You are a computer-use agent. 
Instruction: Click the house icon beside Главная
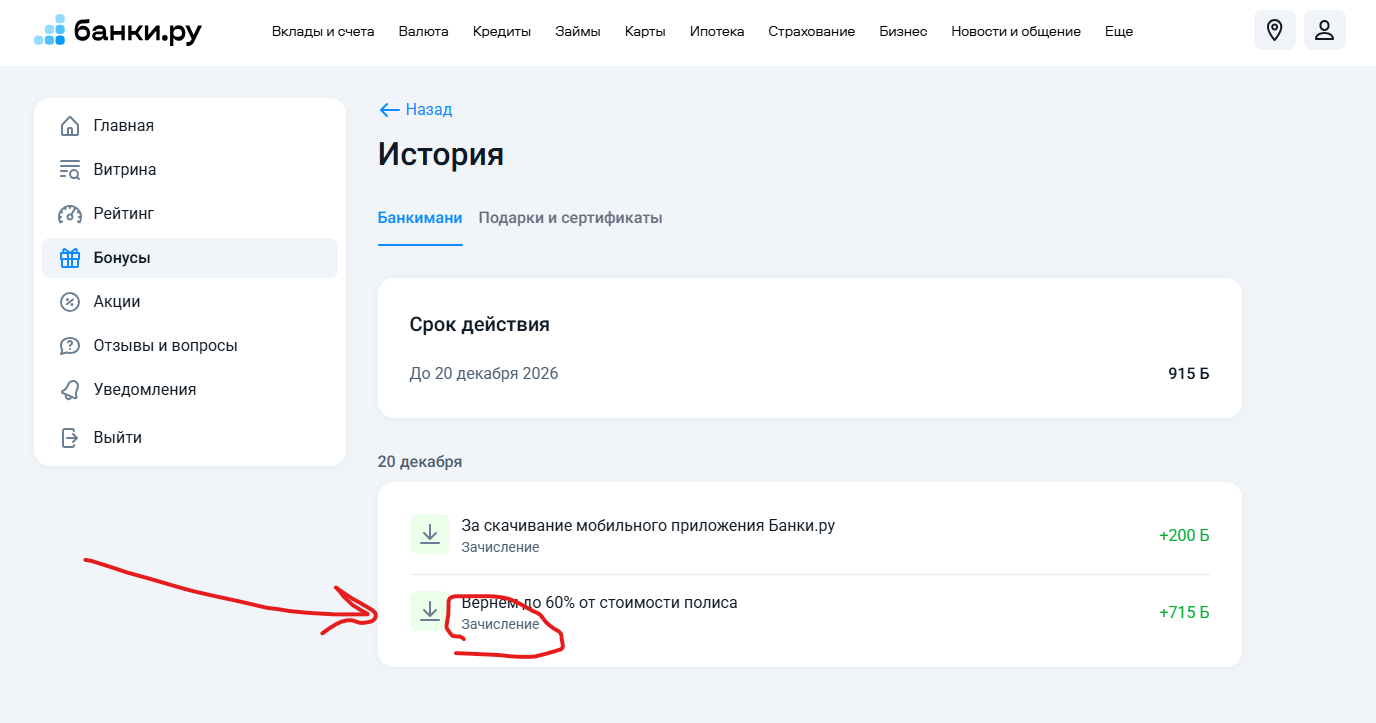coord(70,126)
